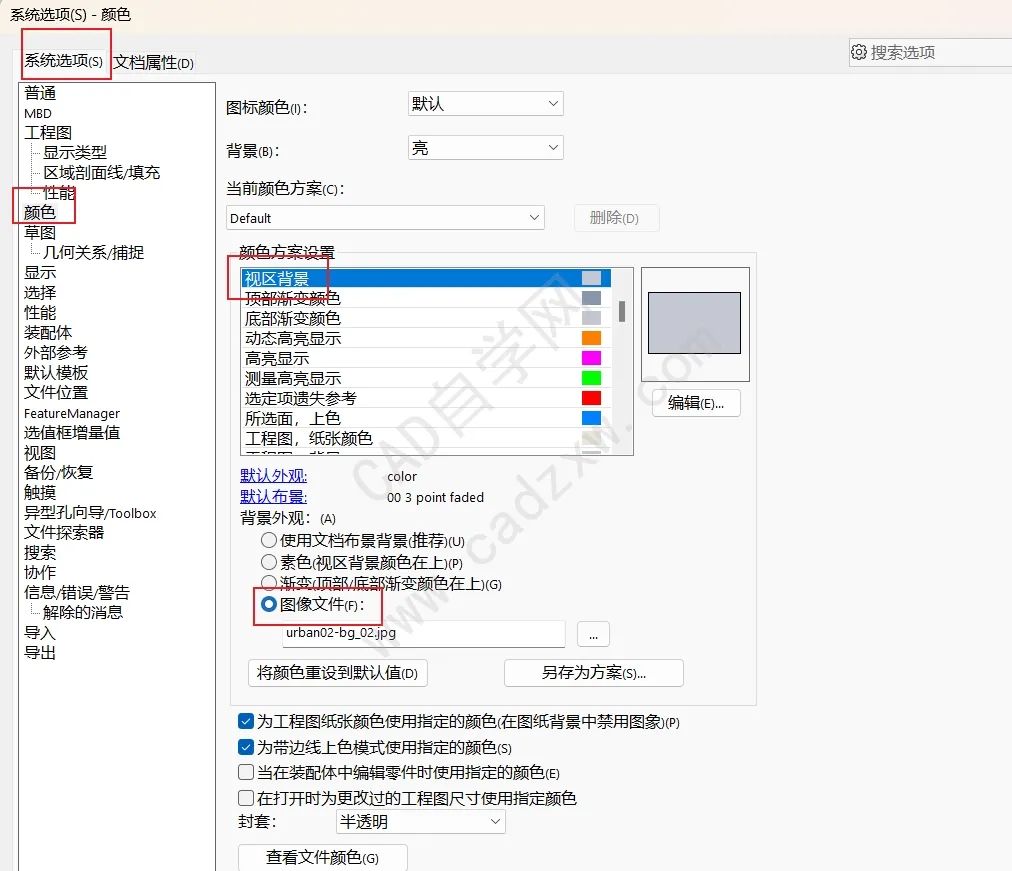Select the 使用文档布景背景(推荐) radio button
The width and height of the screenshot is (1012, 871).
pos(268,539)
